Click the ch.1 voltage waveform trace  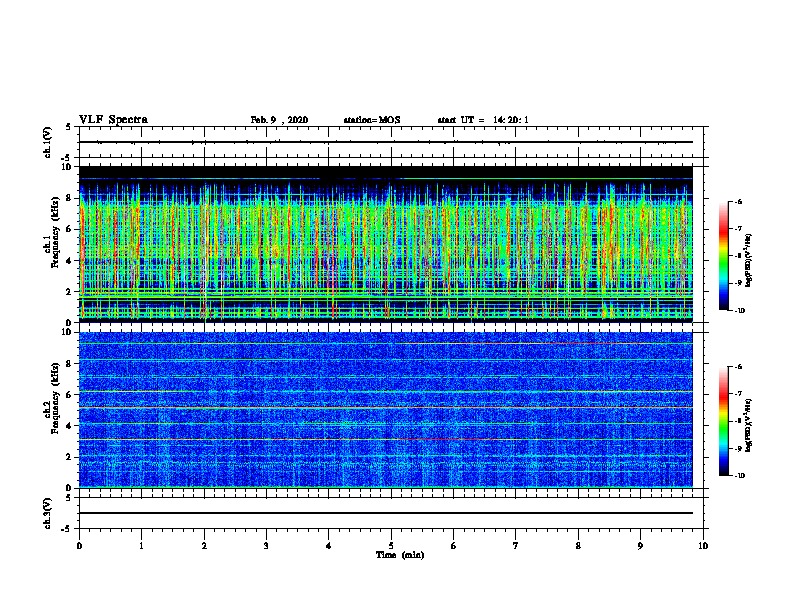pos(386,142)
